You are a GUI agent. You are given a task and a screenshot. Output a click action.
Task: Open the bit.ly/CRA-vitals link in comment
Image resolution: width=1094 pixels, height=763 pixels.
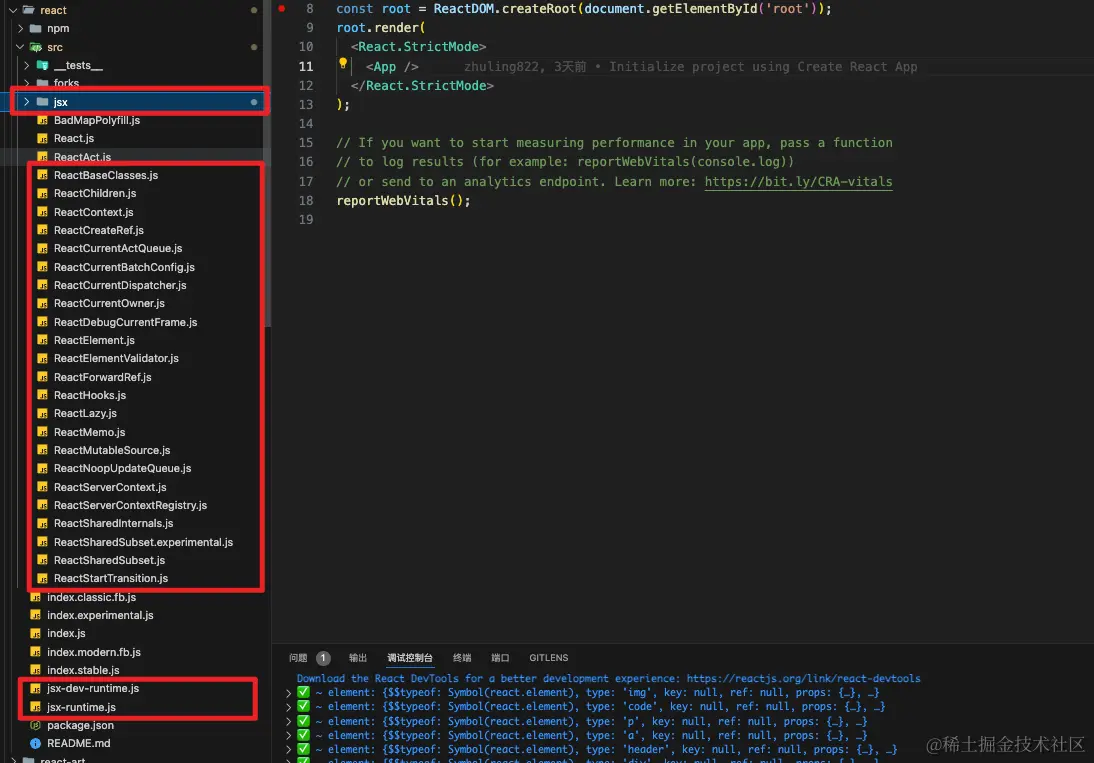(x=798, y=181)
